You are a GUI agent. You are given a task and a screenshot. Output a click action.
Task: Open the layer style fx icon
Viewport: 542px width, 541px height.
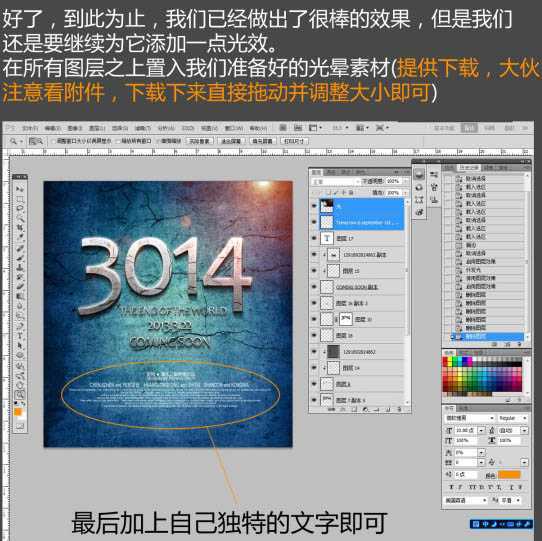pos(343,409)
